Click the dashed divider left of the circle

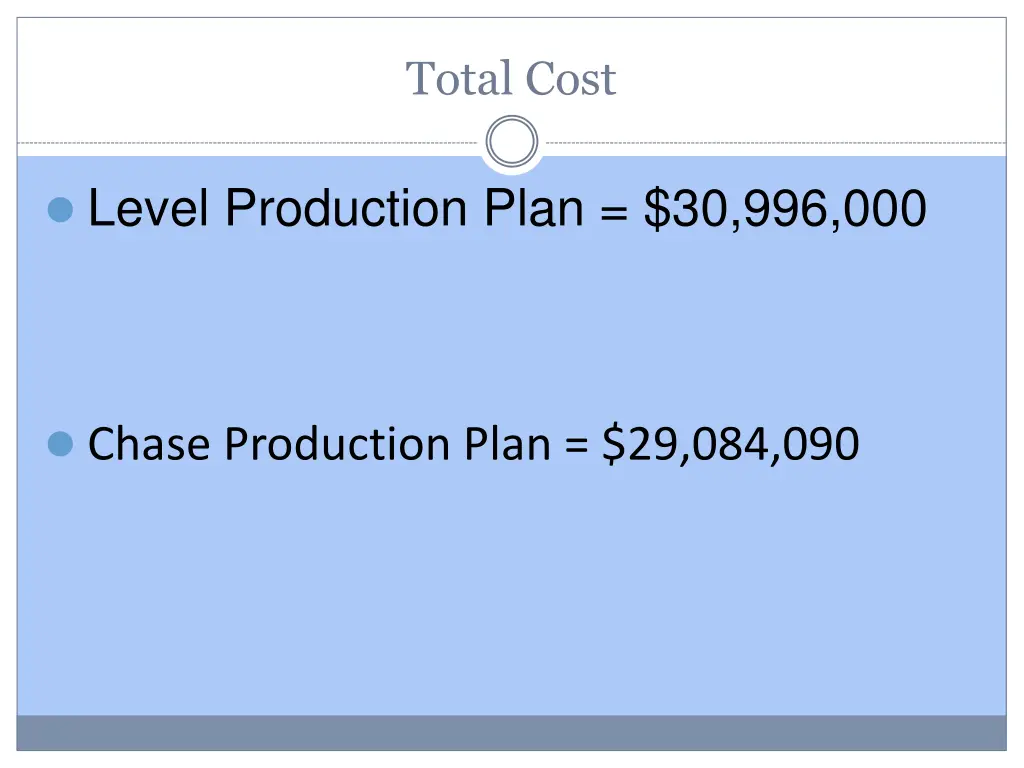[250, 143]
